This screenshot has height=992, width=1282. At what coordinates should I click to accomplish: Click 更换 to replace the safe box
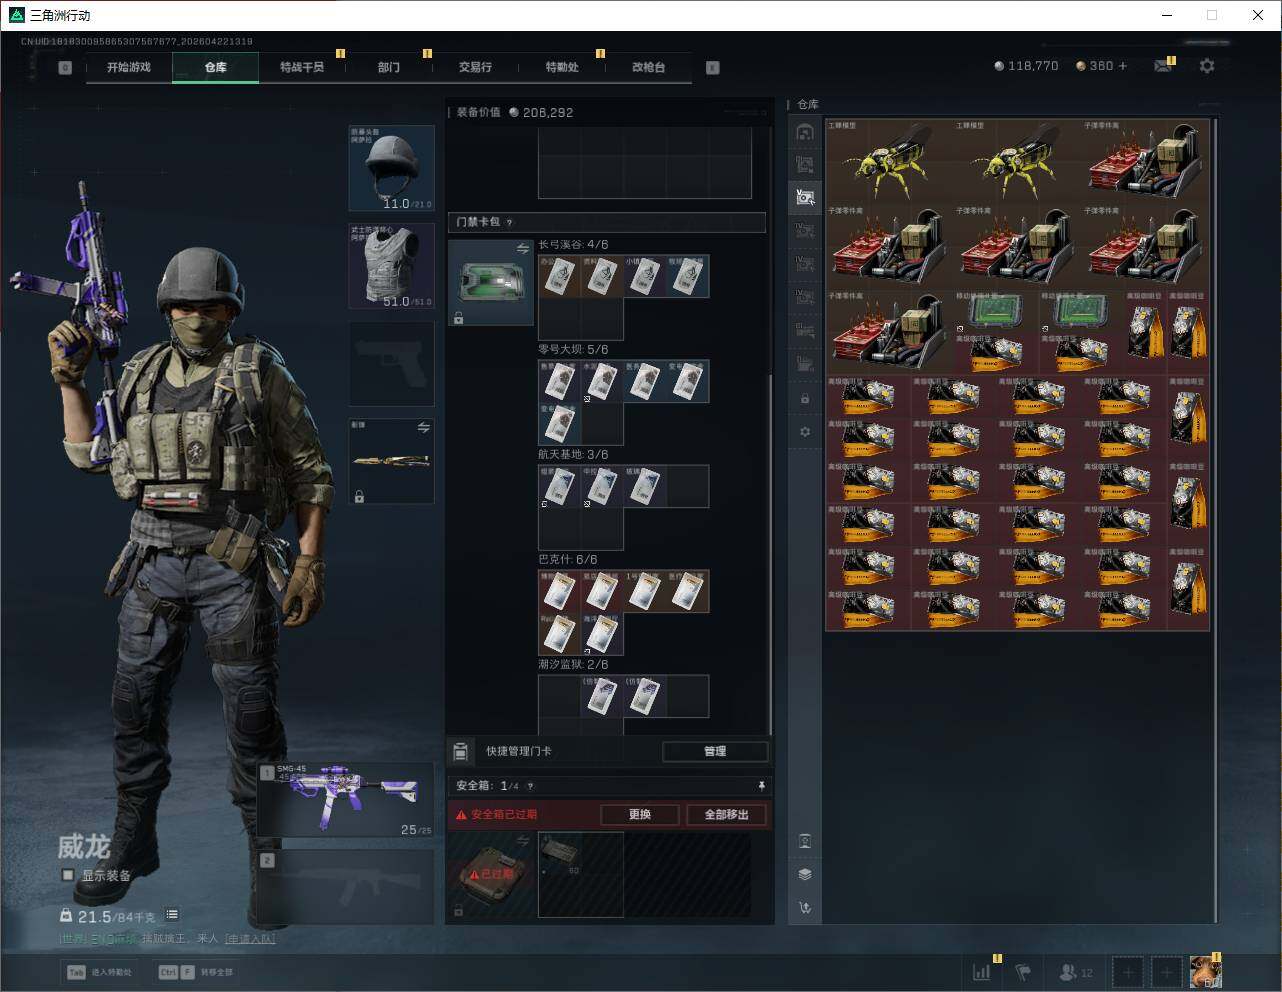pos(640,814)
